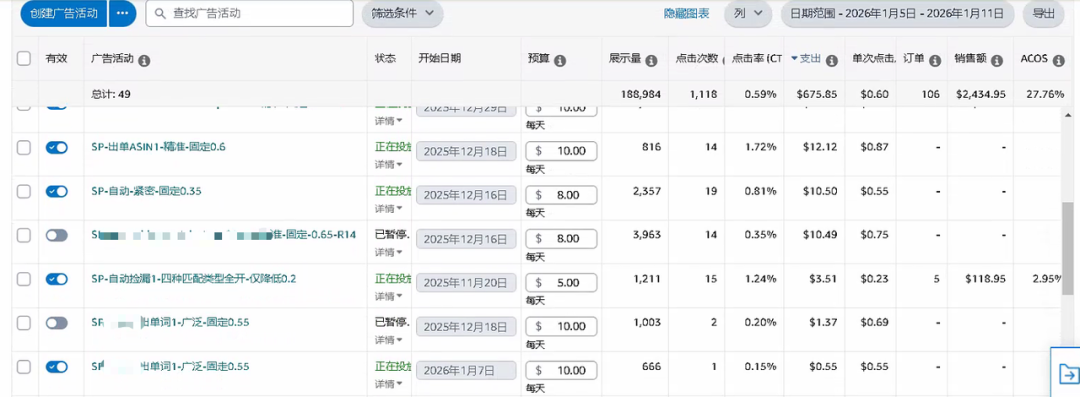Click the 隐藏图表 link
The width and height of the screenshot is (1080, 397).
coord(686,13)
